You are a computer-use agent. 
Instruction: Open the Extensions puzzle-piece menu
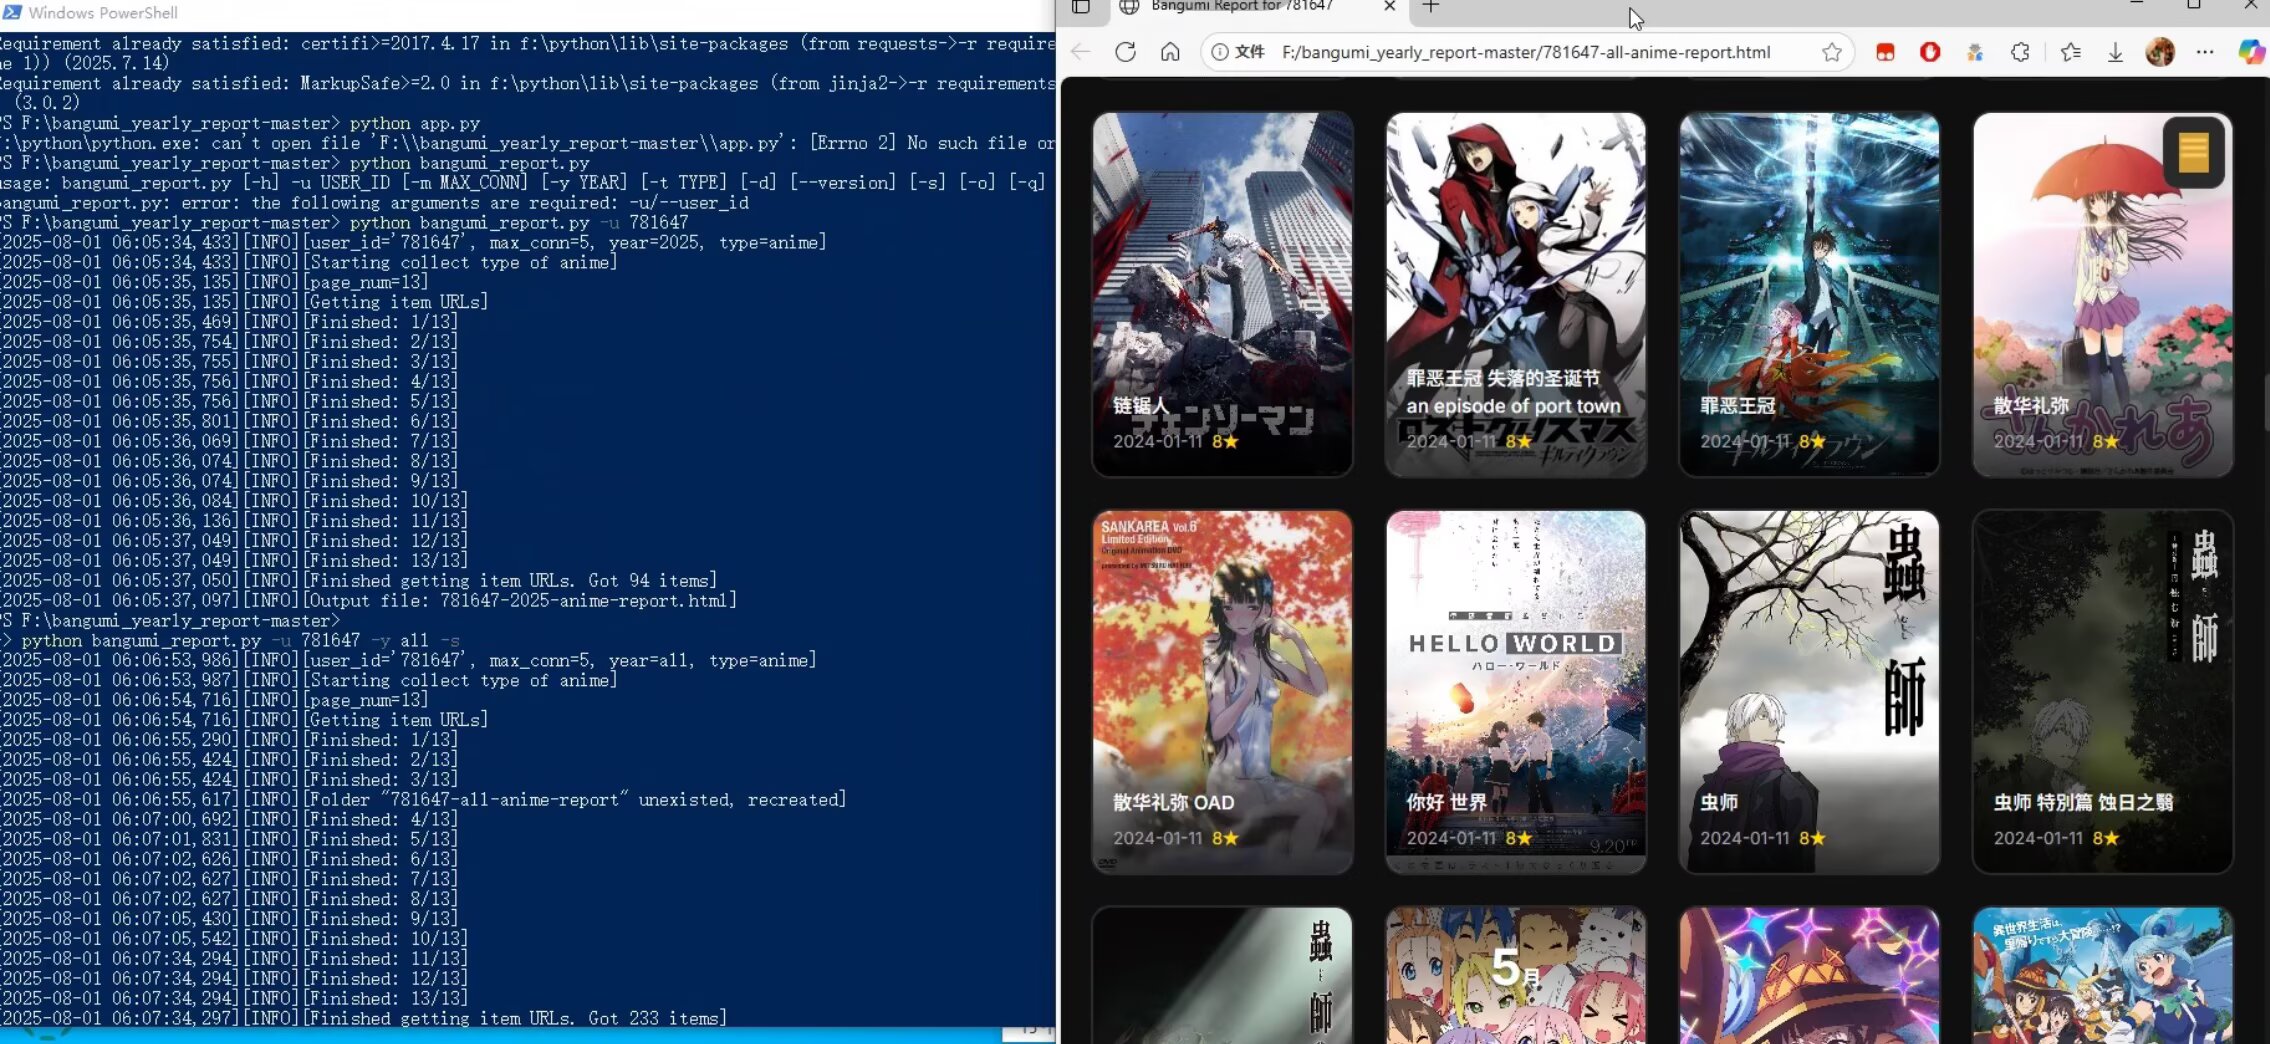tap(2020, 52)
